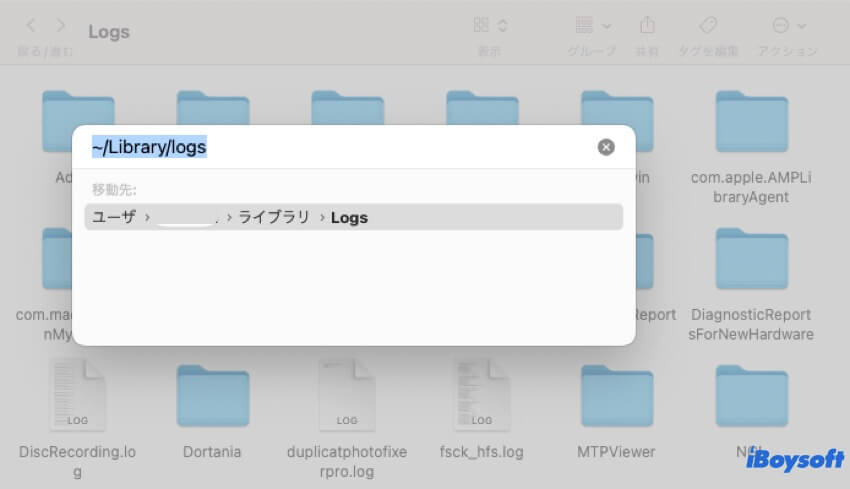This screenshot has width=850, height=489.
Task: Go forward with the right chevron
Action: coord(61,25)
